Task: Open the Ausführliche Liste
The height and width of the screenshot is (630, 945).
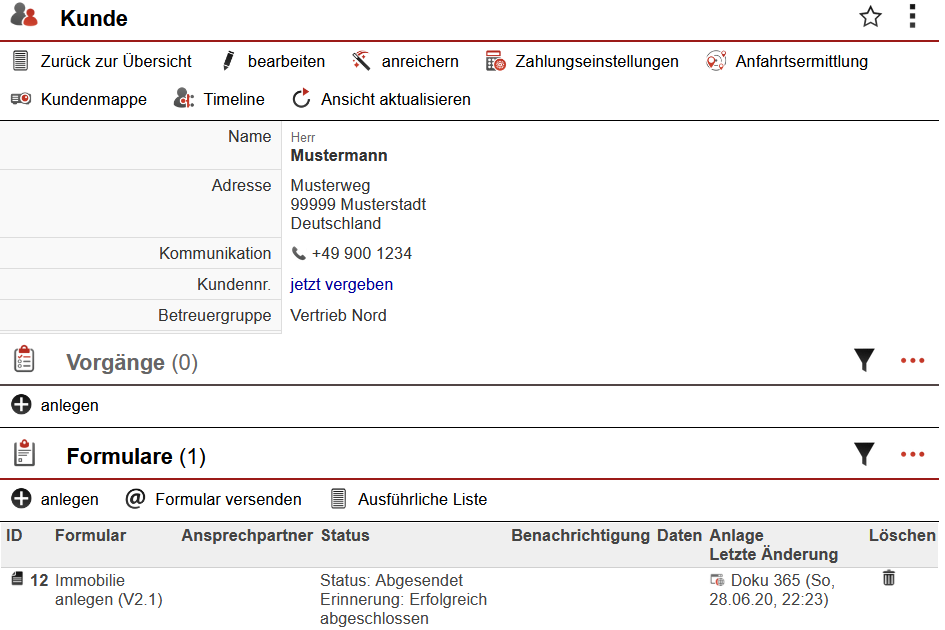Action: click(x=422, y=499)
